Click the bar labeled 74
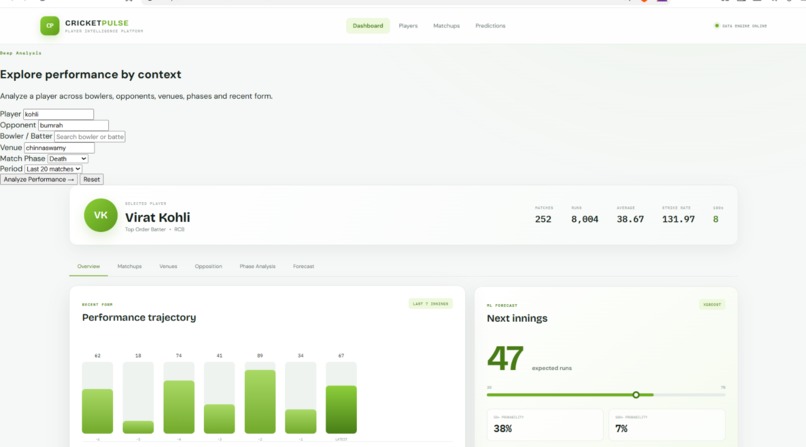This screenshot has width=806, height=447. tap(179, 407)
